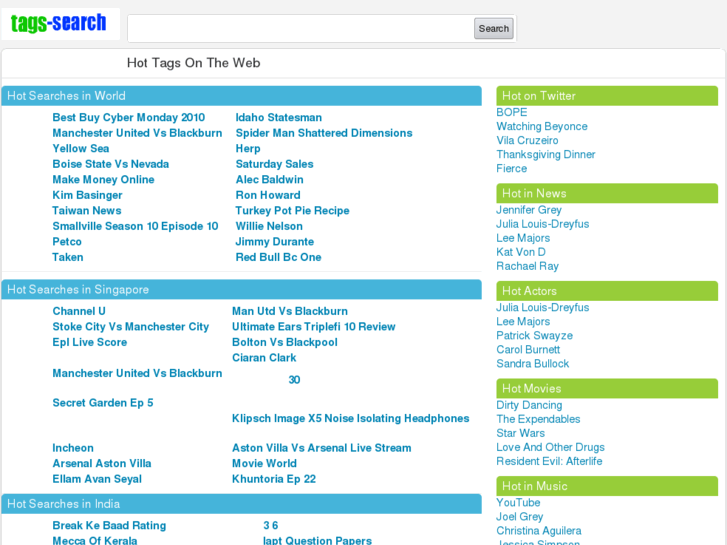Image resolution: width=727 pixels, height=545 pixels.
Task: Click the tags-search logo
Action: 59,23
